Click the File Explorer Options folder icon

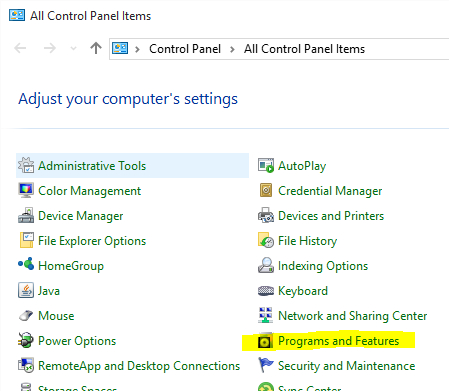(27, 240)
